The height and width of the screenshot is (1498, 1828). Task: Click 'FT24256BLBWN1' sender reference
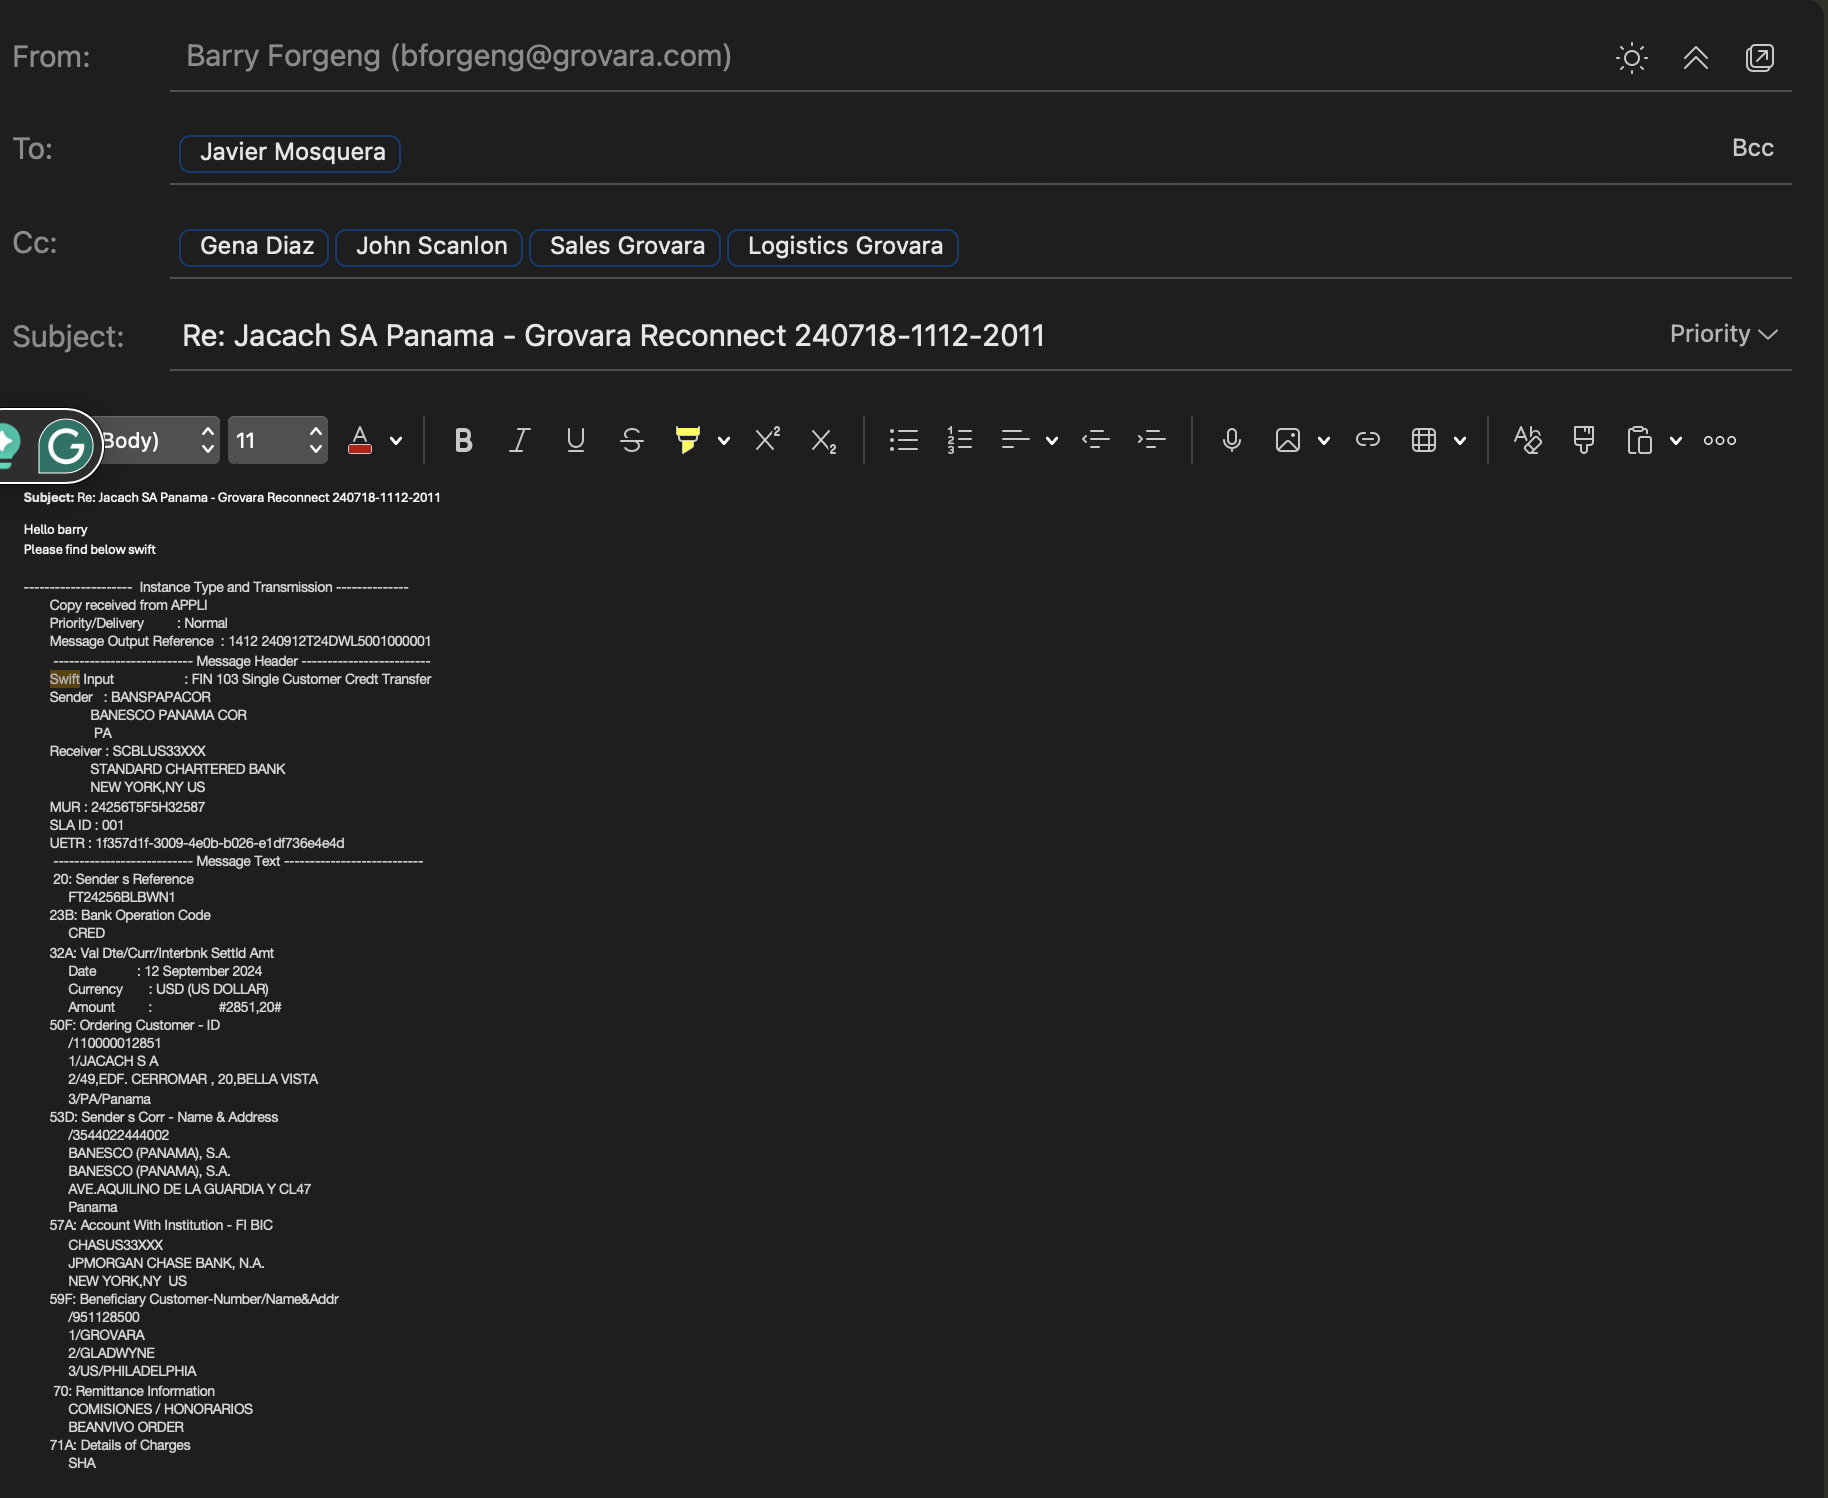[122, 897]
